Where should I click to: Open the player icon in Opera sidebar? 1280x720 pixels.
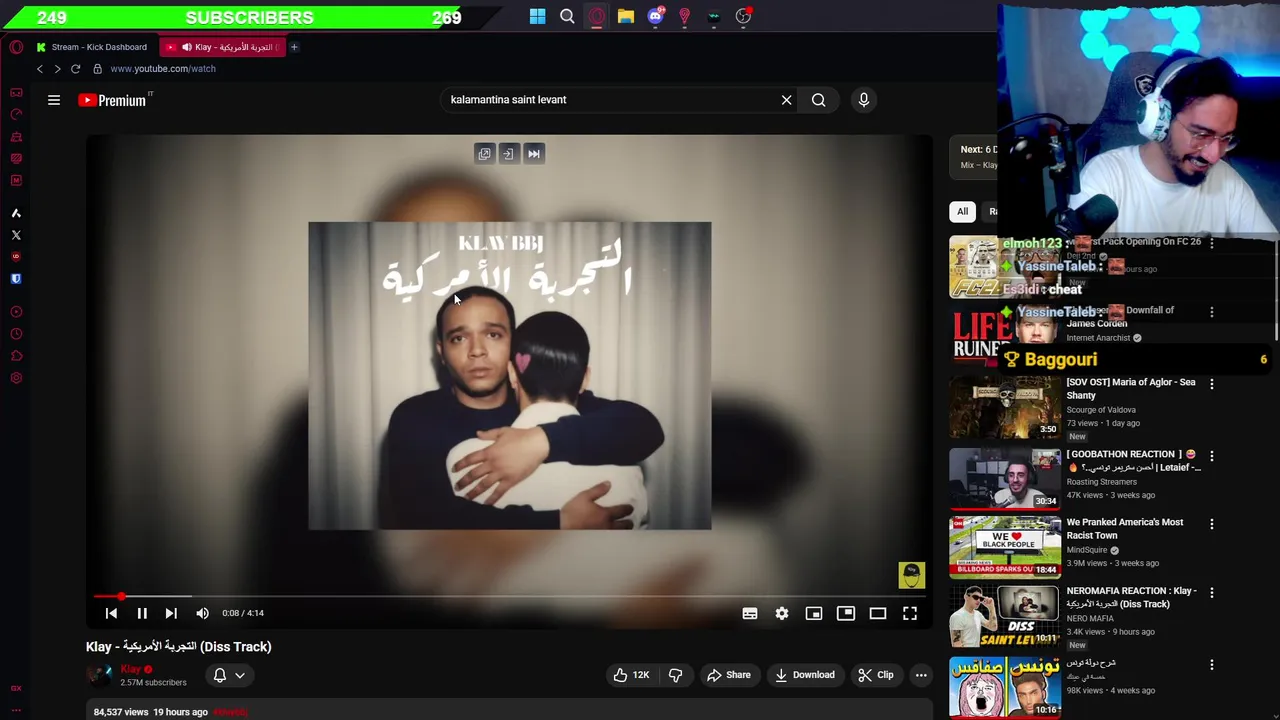(x=16, y=312)
